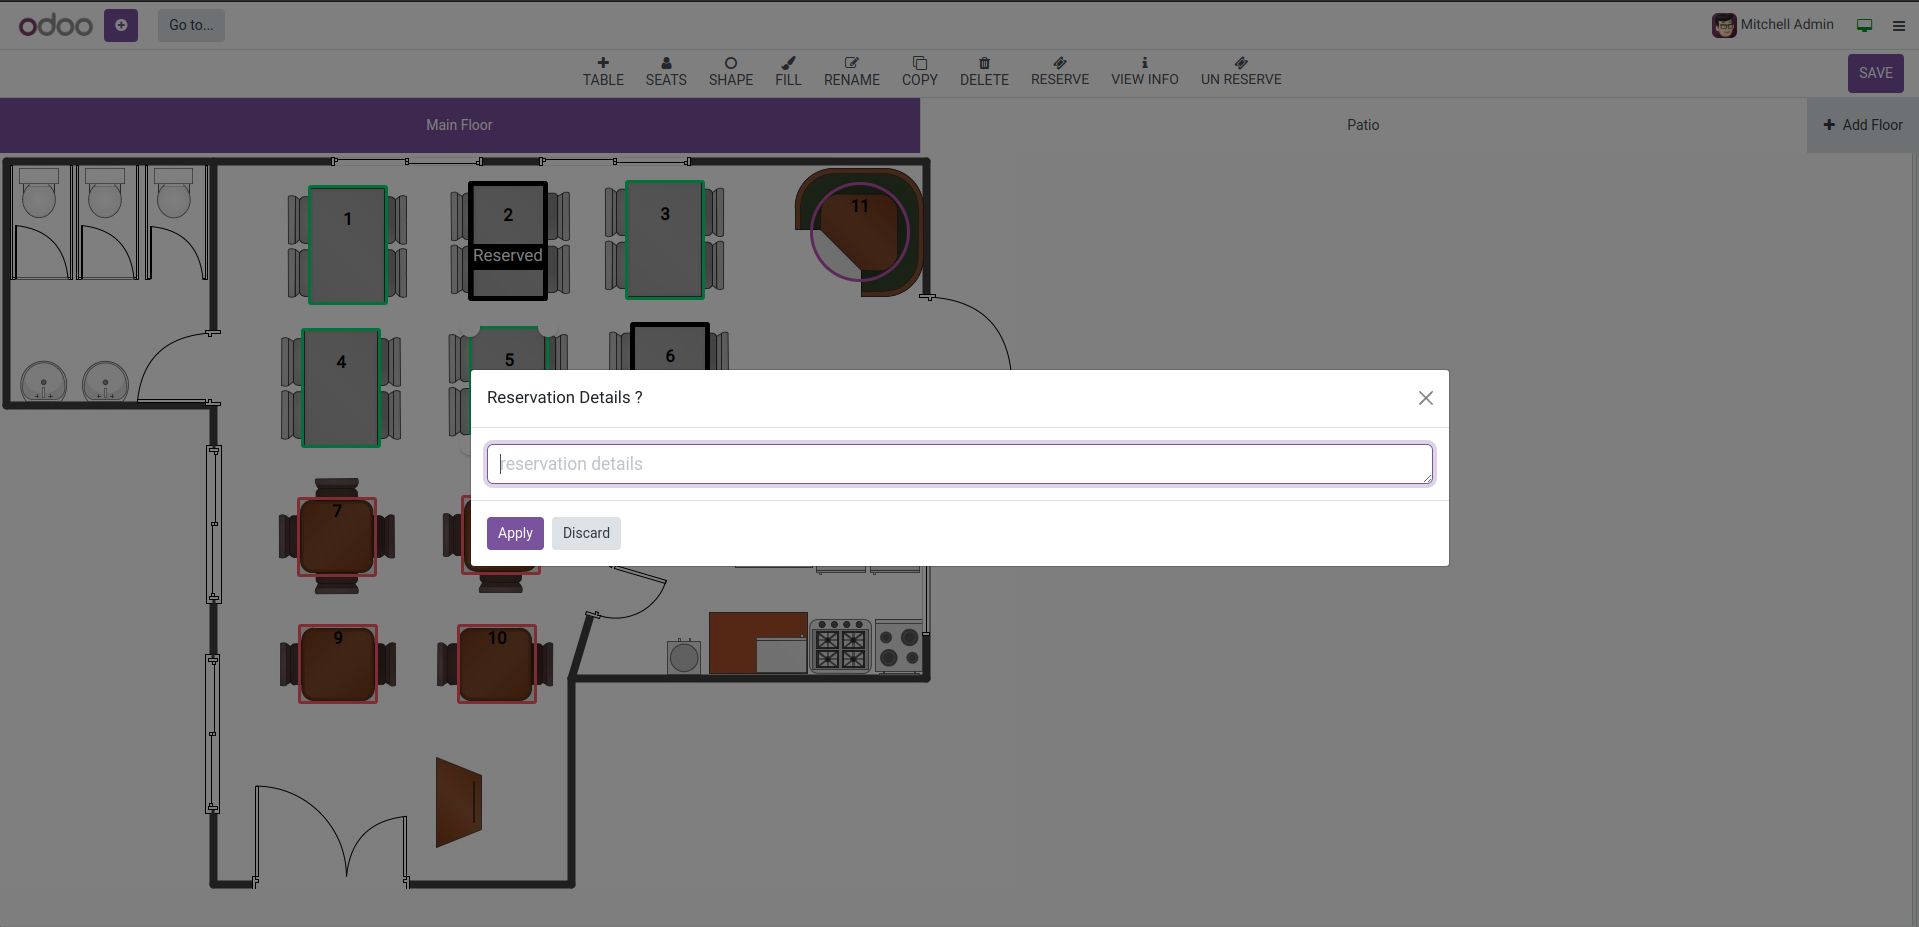
Task: Select table 5 on the floor plan
Action: point(509,349)
